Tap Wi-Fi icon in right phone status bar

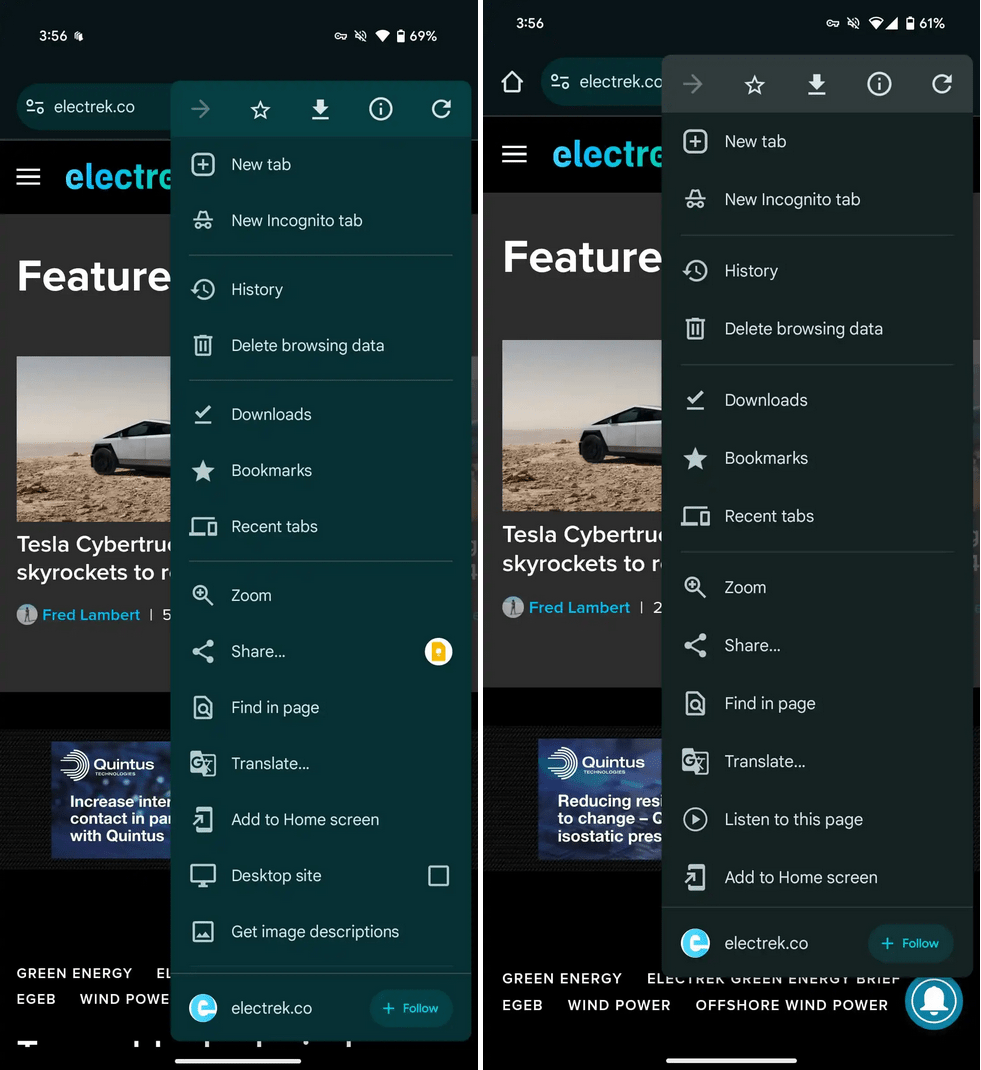click(x=875, y=23)
